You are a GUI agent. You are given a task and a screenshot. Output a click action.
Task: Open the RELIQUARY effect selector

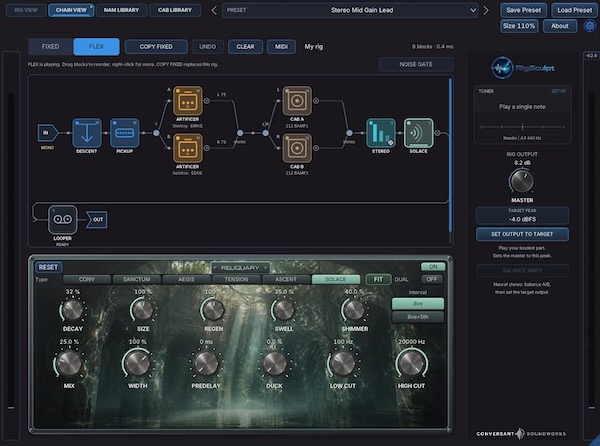pyautogui.click(x=240, y=268)
